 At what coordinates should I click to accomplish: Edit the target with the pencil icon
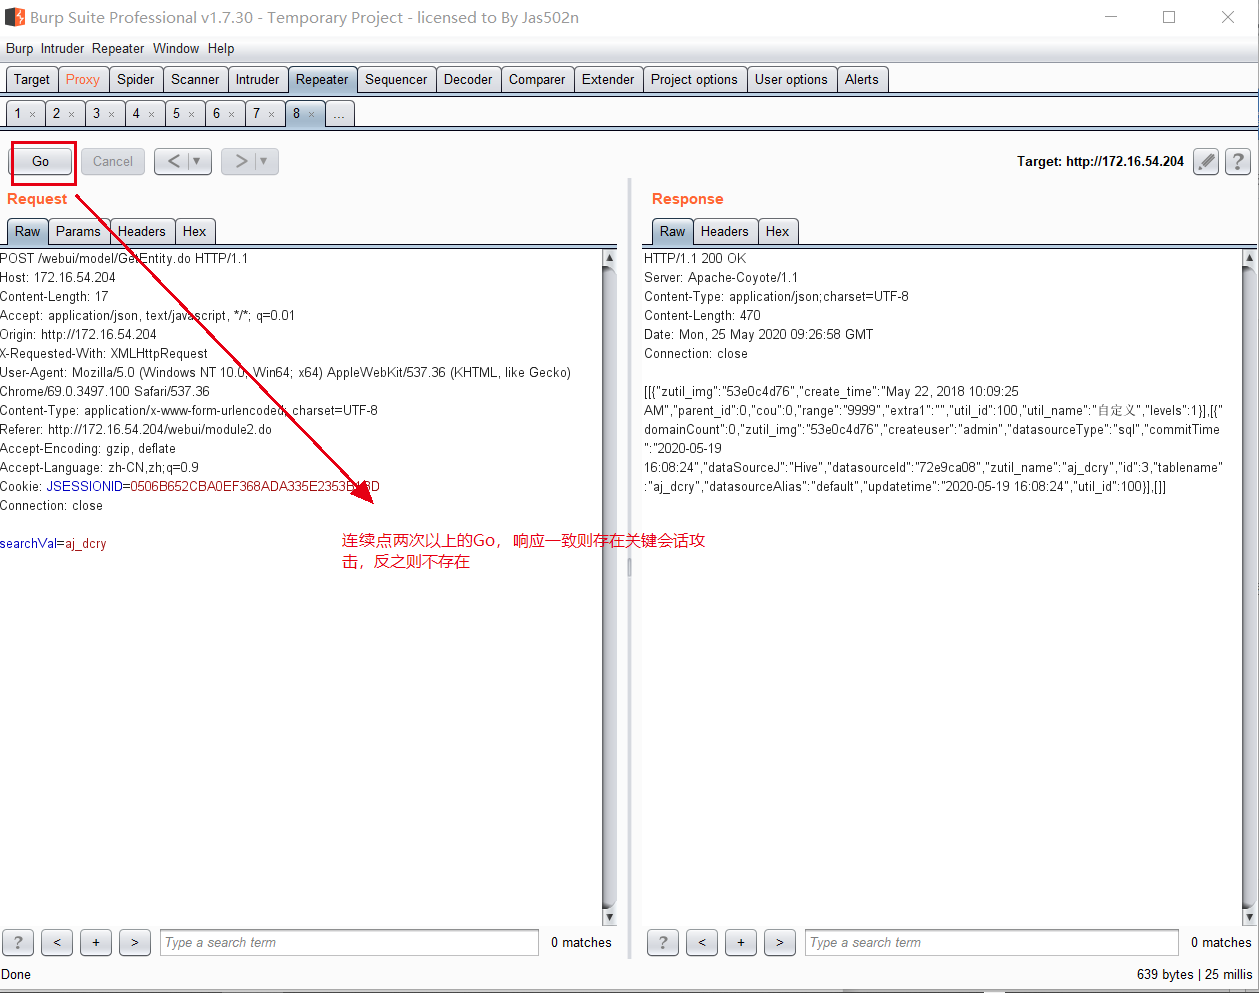pos(1206,161)
